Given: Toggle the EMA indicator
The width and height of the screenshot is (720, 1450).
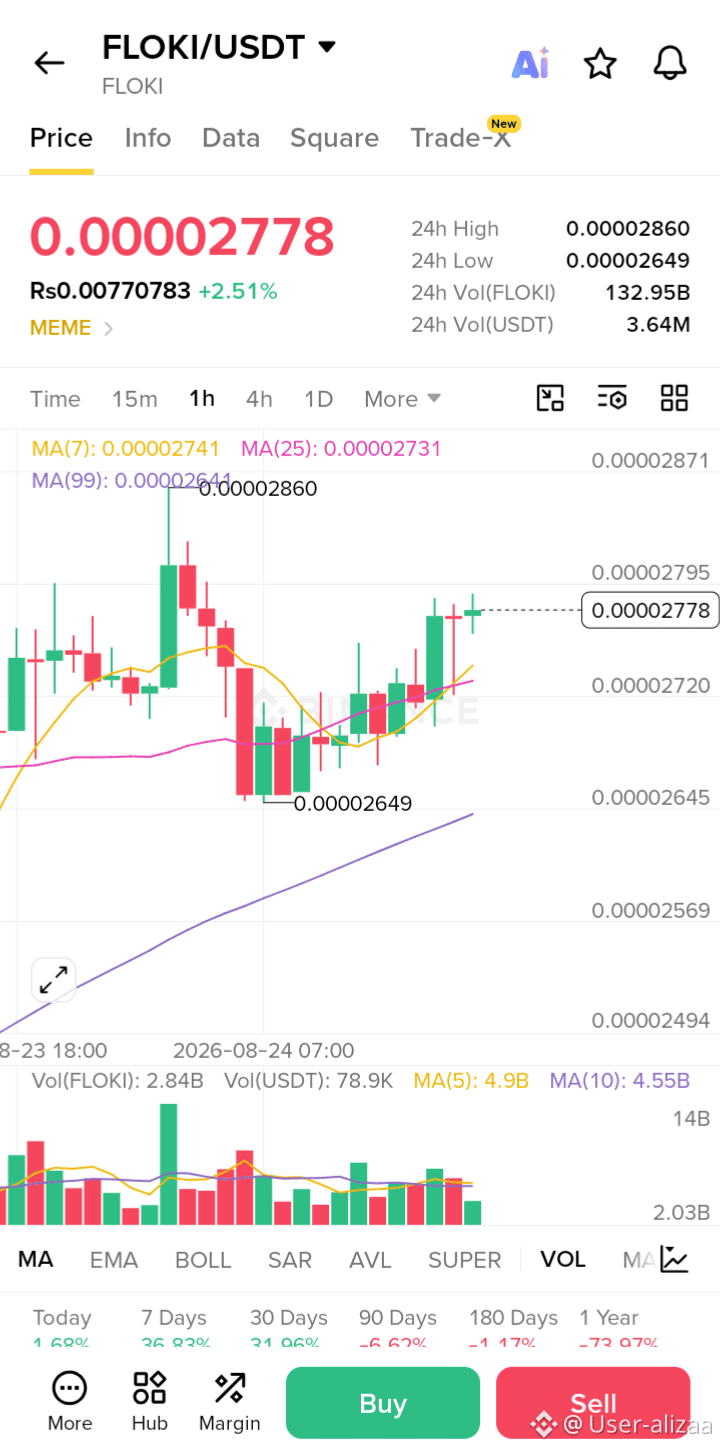Looking at the screenshot, I should 114,1260.
